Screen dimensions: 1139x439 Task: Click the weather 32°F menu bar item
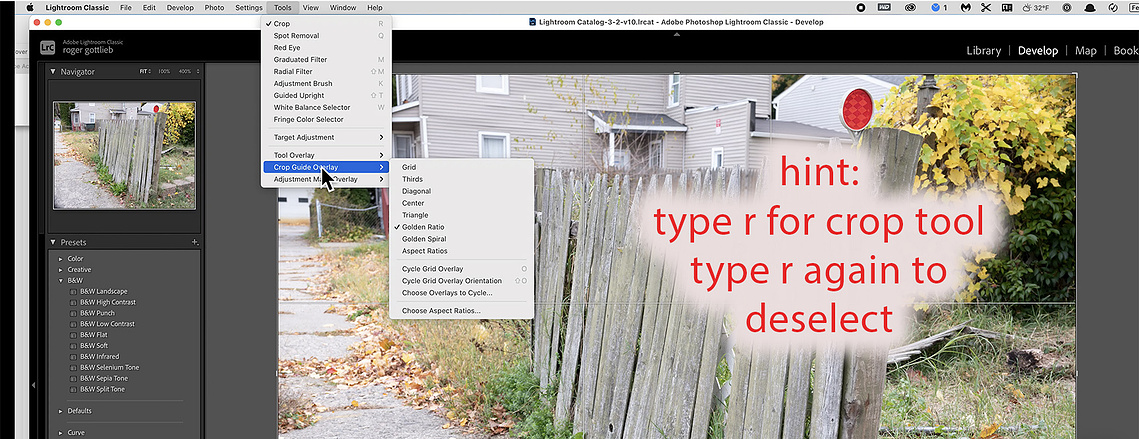(x=1037, y=7)
